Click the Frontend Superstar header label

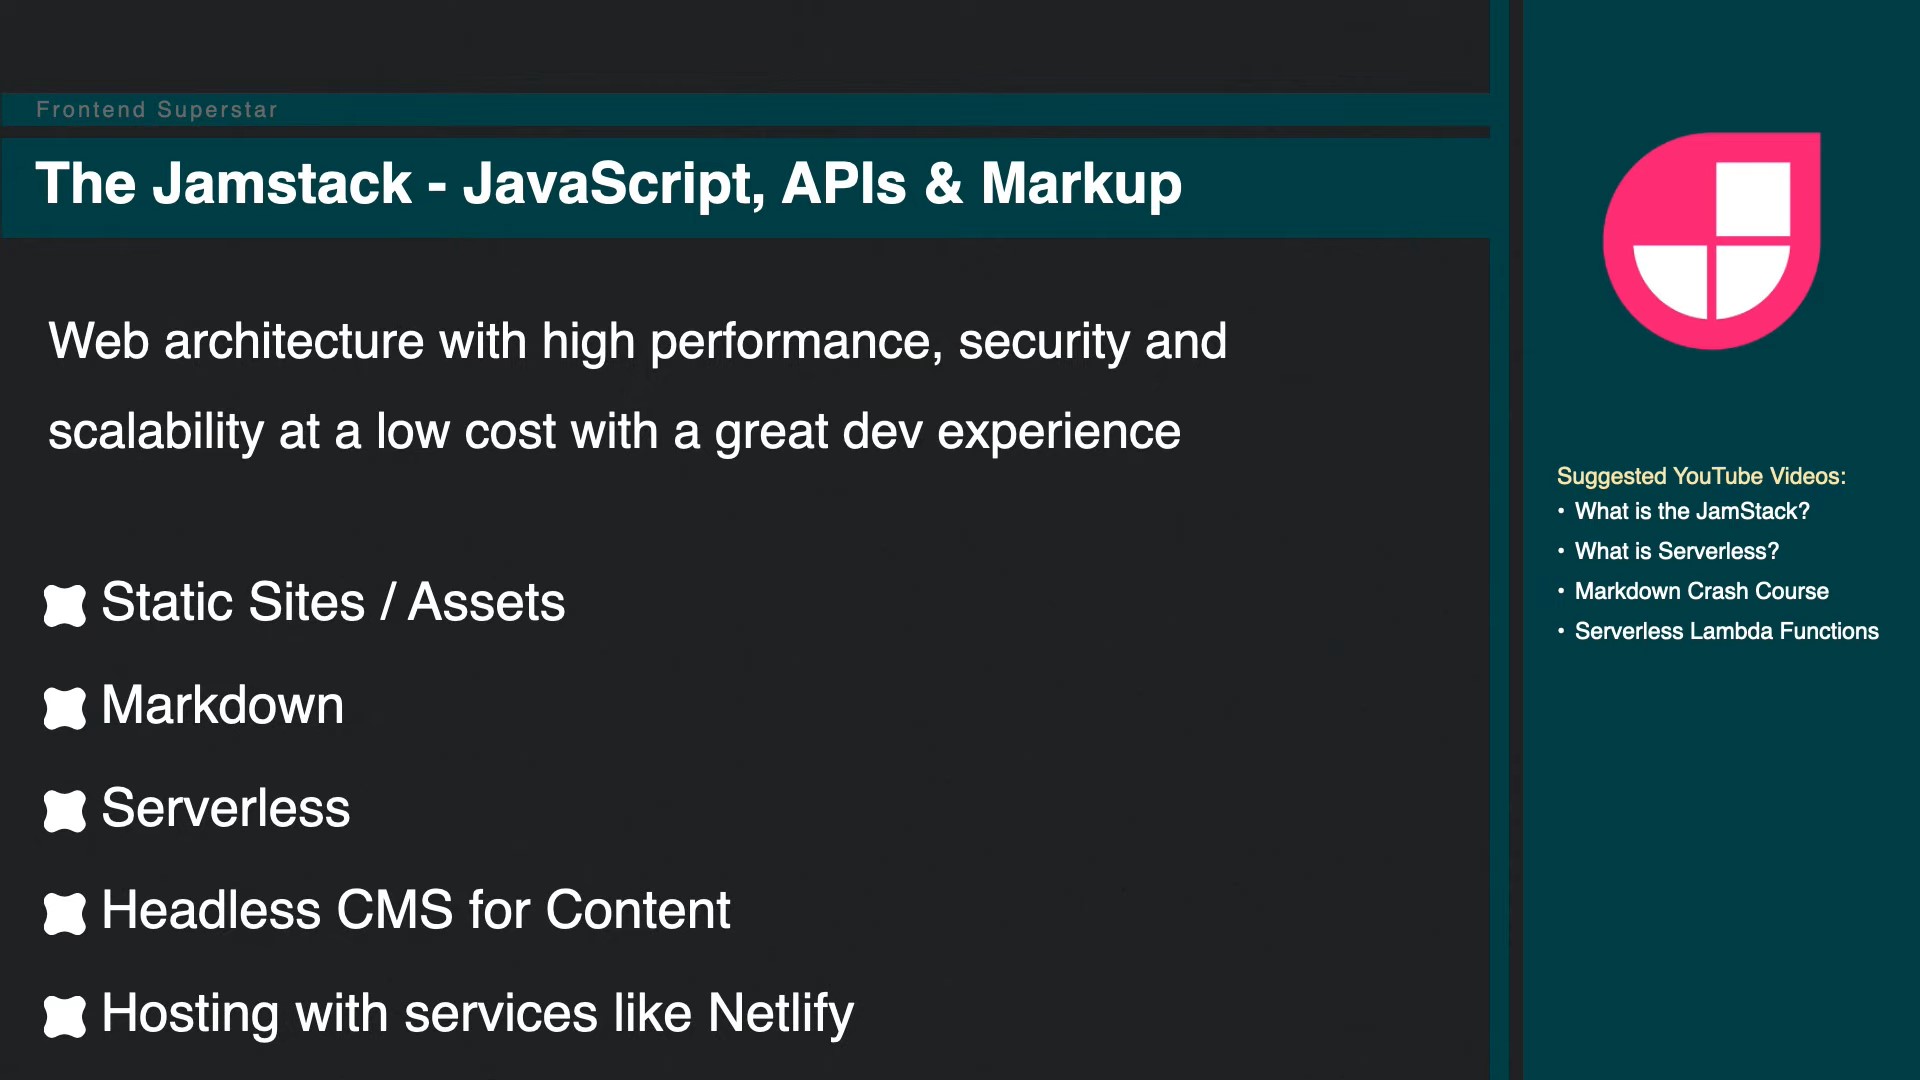(157, 110)
